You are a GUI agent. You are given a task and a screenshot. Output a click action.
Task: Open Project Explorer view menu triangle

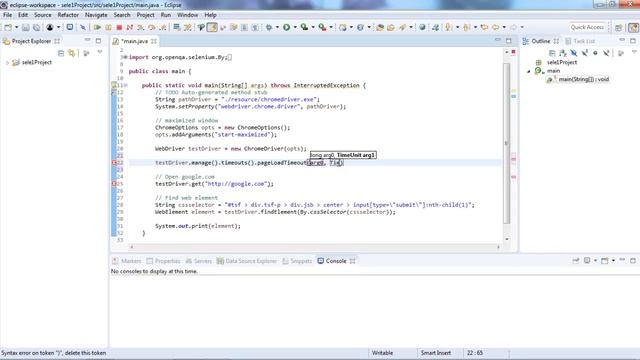pyautogui.click(x=100, y=53)
